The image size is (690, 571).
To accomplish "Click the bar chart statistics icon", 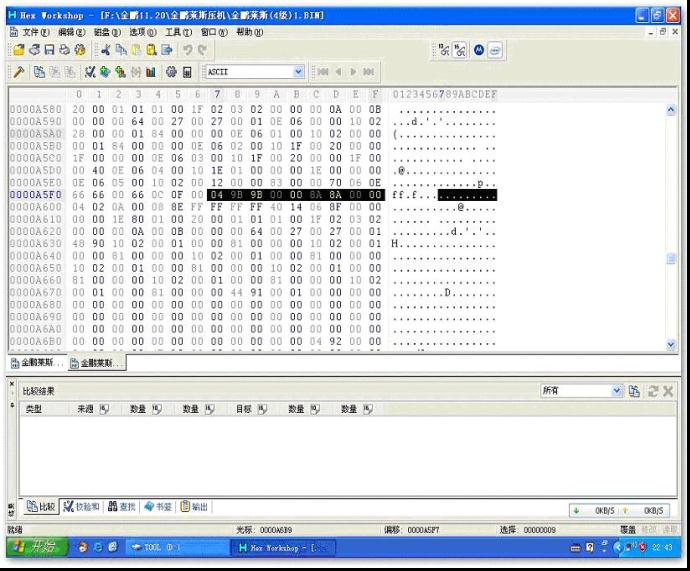I will 151,72.
